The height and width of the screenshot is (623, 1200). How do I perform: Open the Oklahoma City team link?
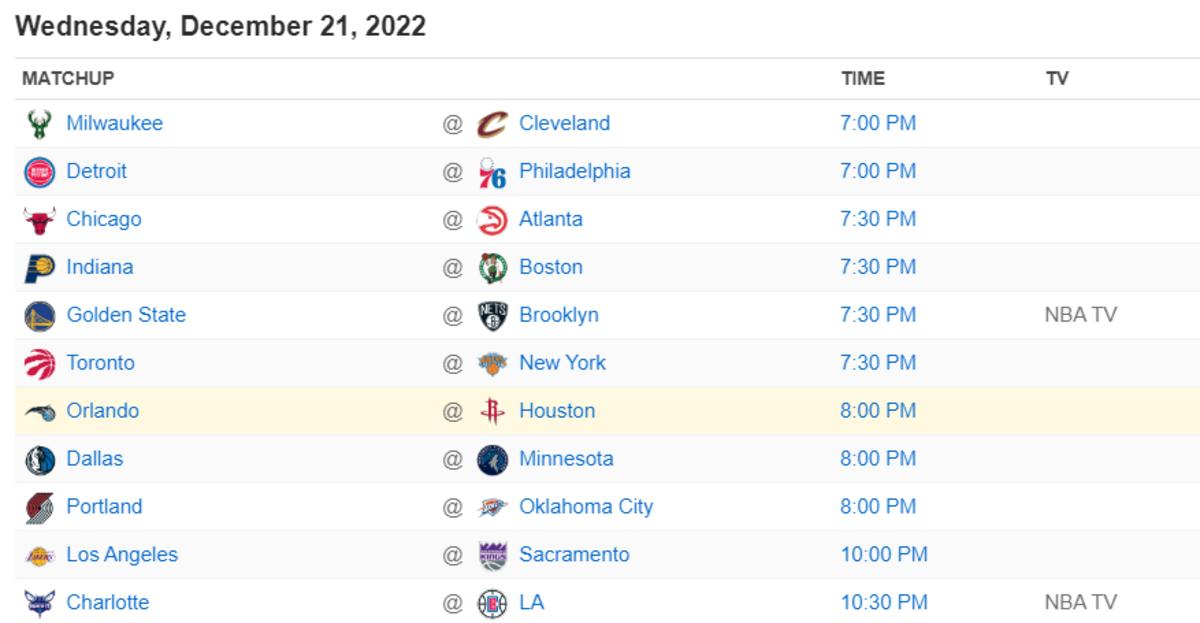point(585,507)
